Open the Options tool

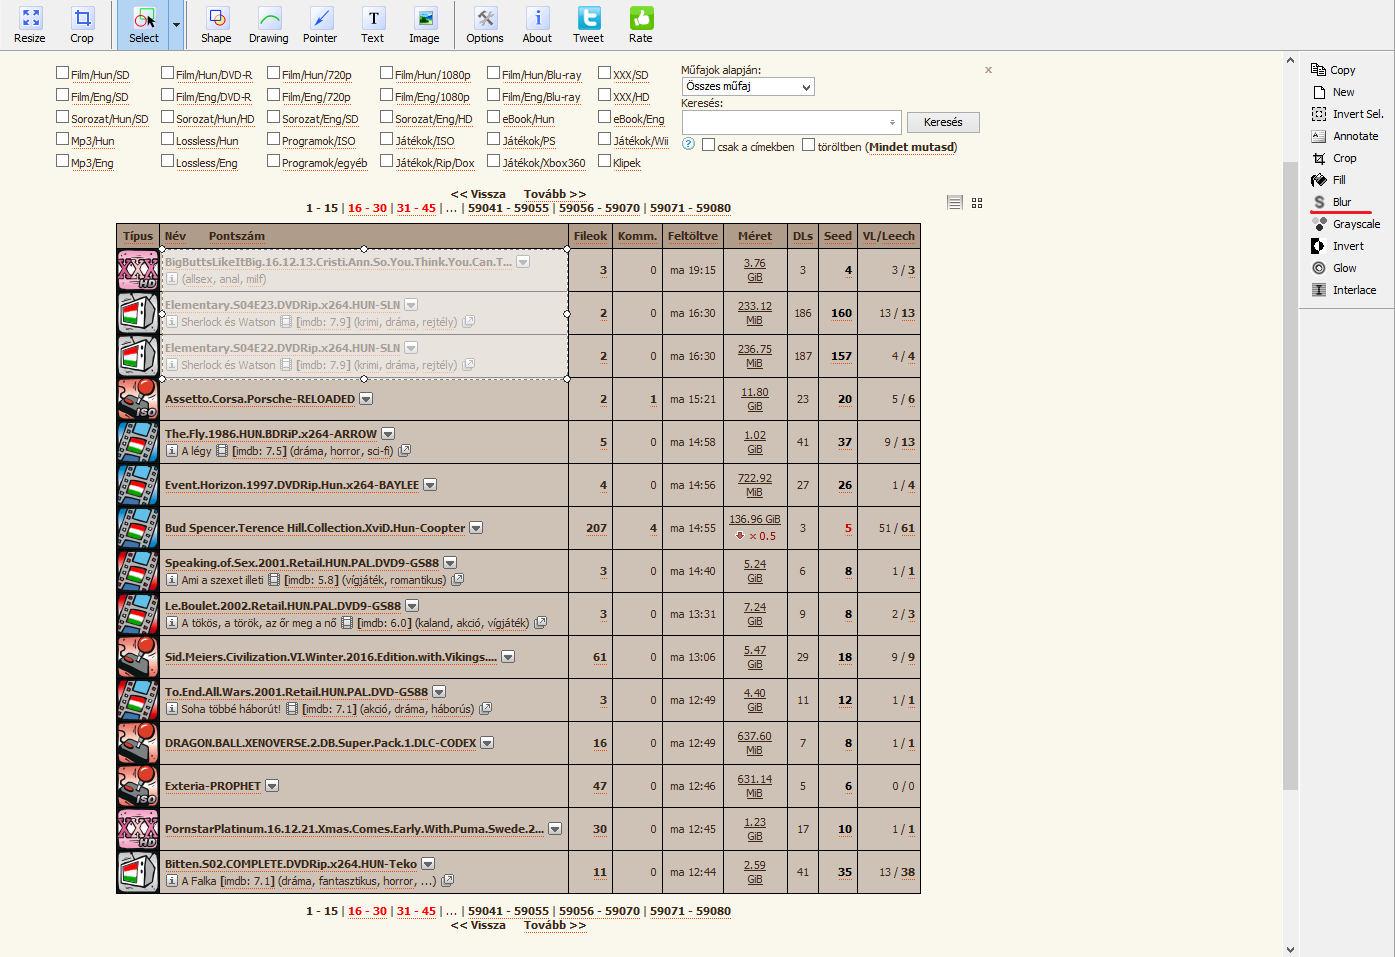coord(485,25)
